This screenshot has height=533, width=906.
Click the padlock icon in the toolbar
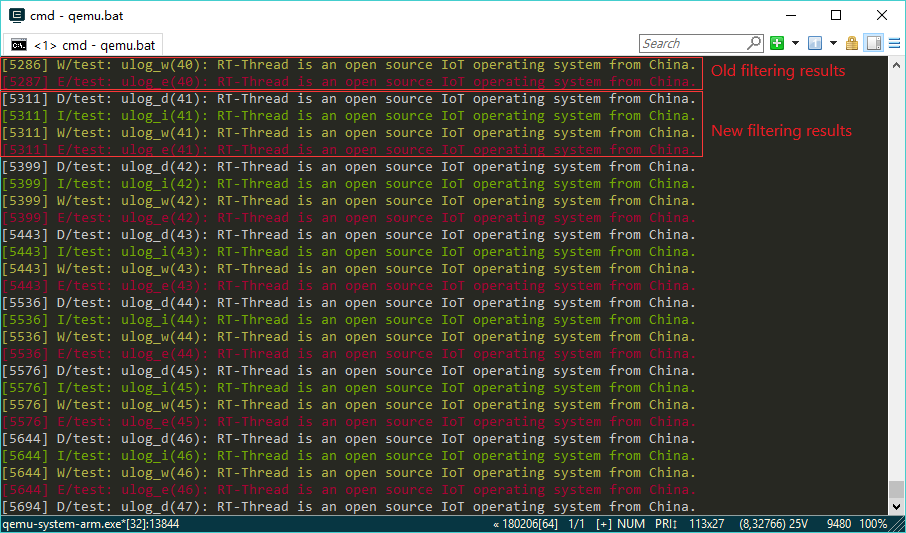852,43
